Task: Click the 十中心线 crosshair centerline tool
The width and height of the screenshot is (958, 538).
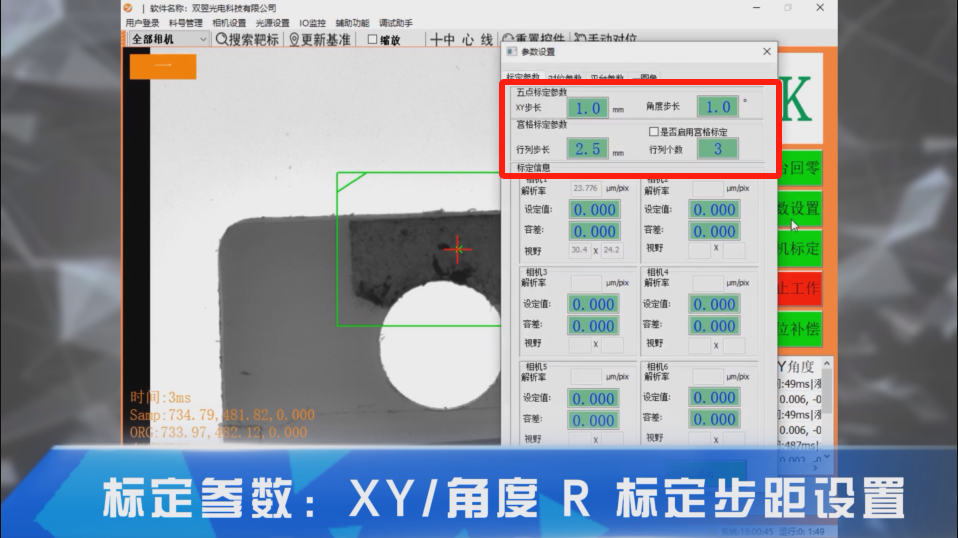Action: (x=461, y=39)
